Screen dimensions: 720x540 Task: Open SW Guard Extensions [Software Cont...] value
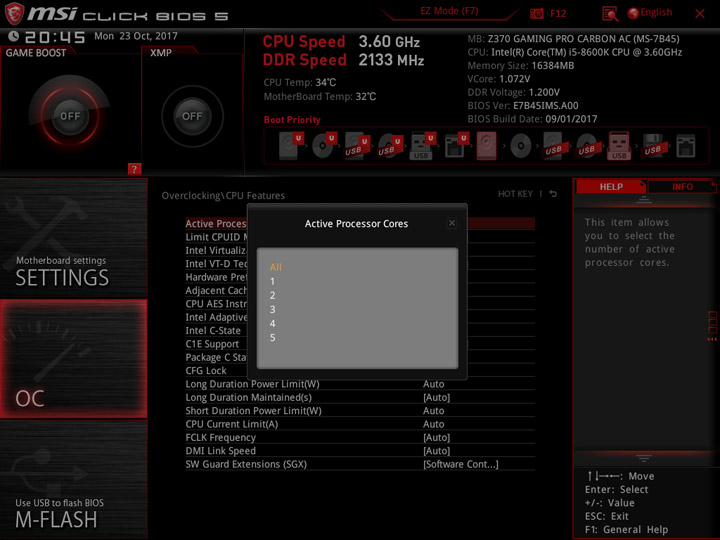pos(461,464)
